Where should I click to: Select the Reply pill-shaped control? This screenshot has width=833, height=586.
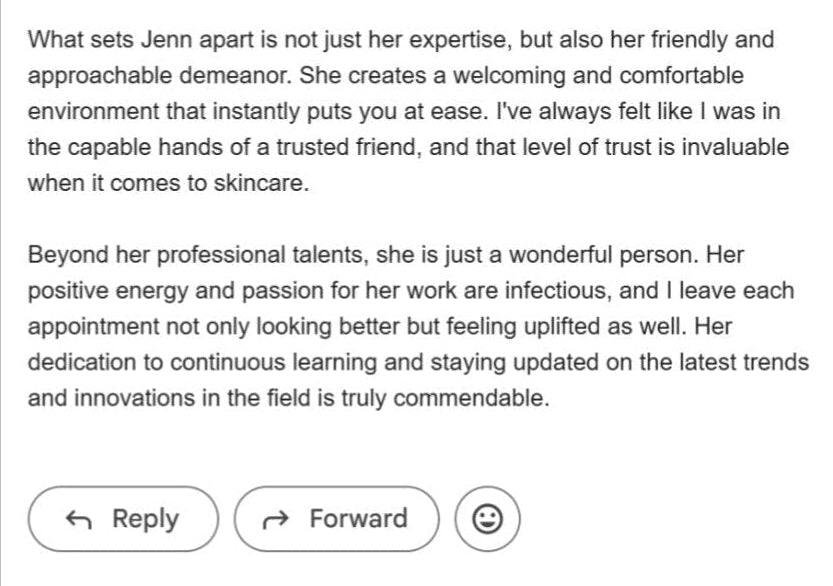coord(124,519)
